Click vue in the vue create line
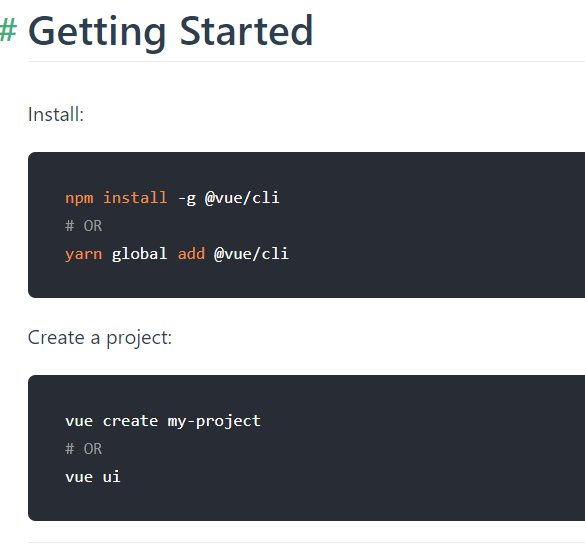The image size is (585, 546). [x=79, y=421]
